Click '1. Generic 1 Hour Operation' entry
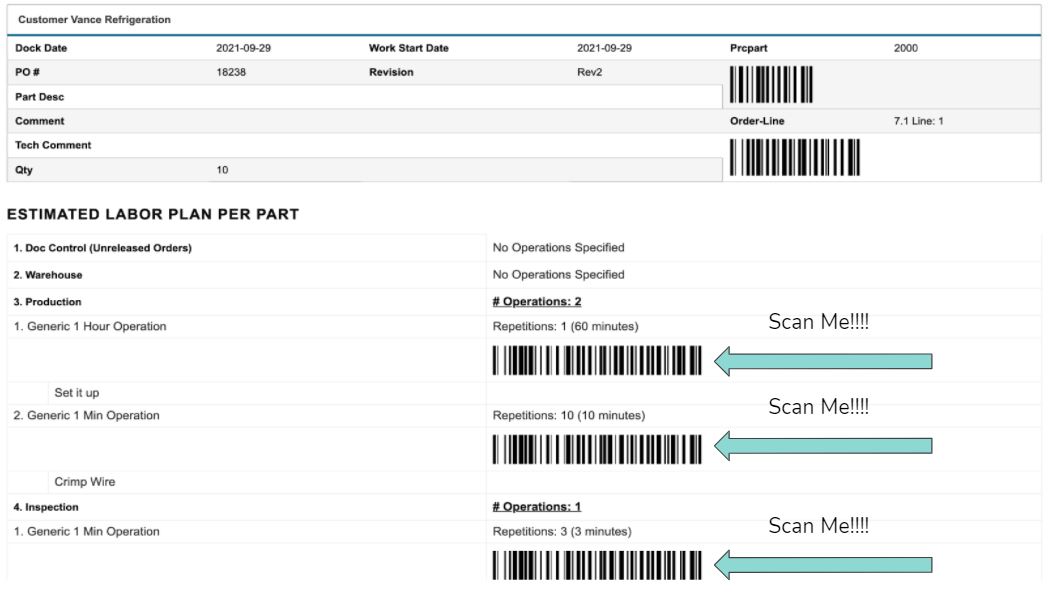The image size is (1049, 600). coord(90,326)
